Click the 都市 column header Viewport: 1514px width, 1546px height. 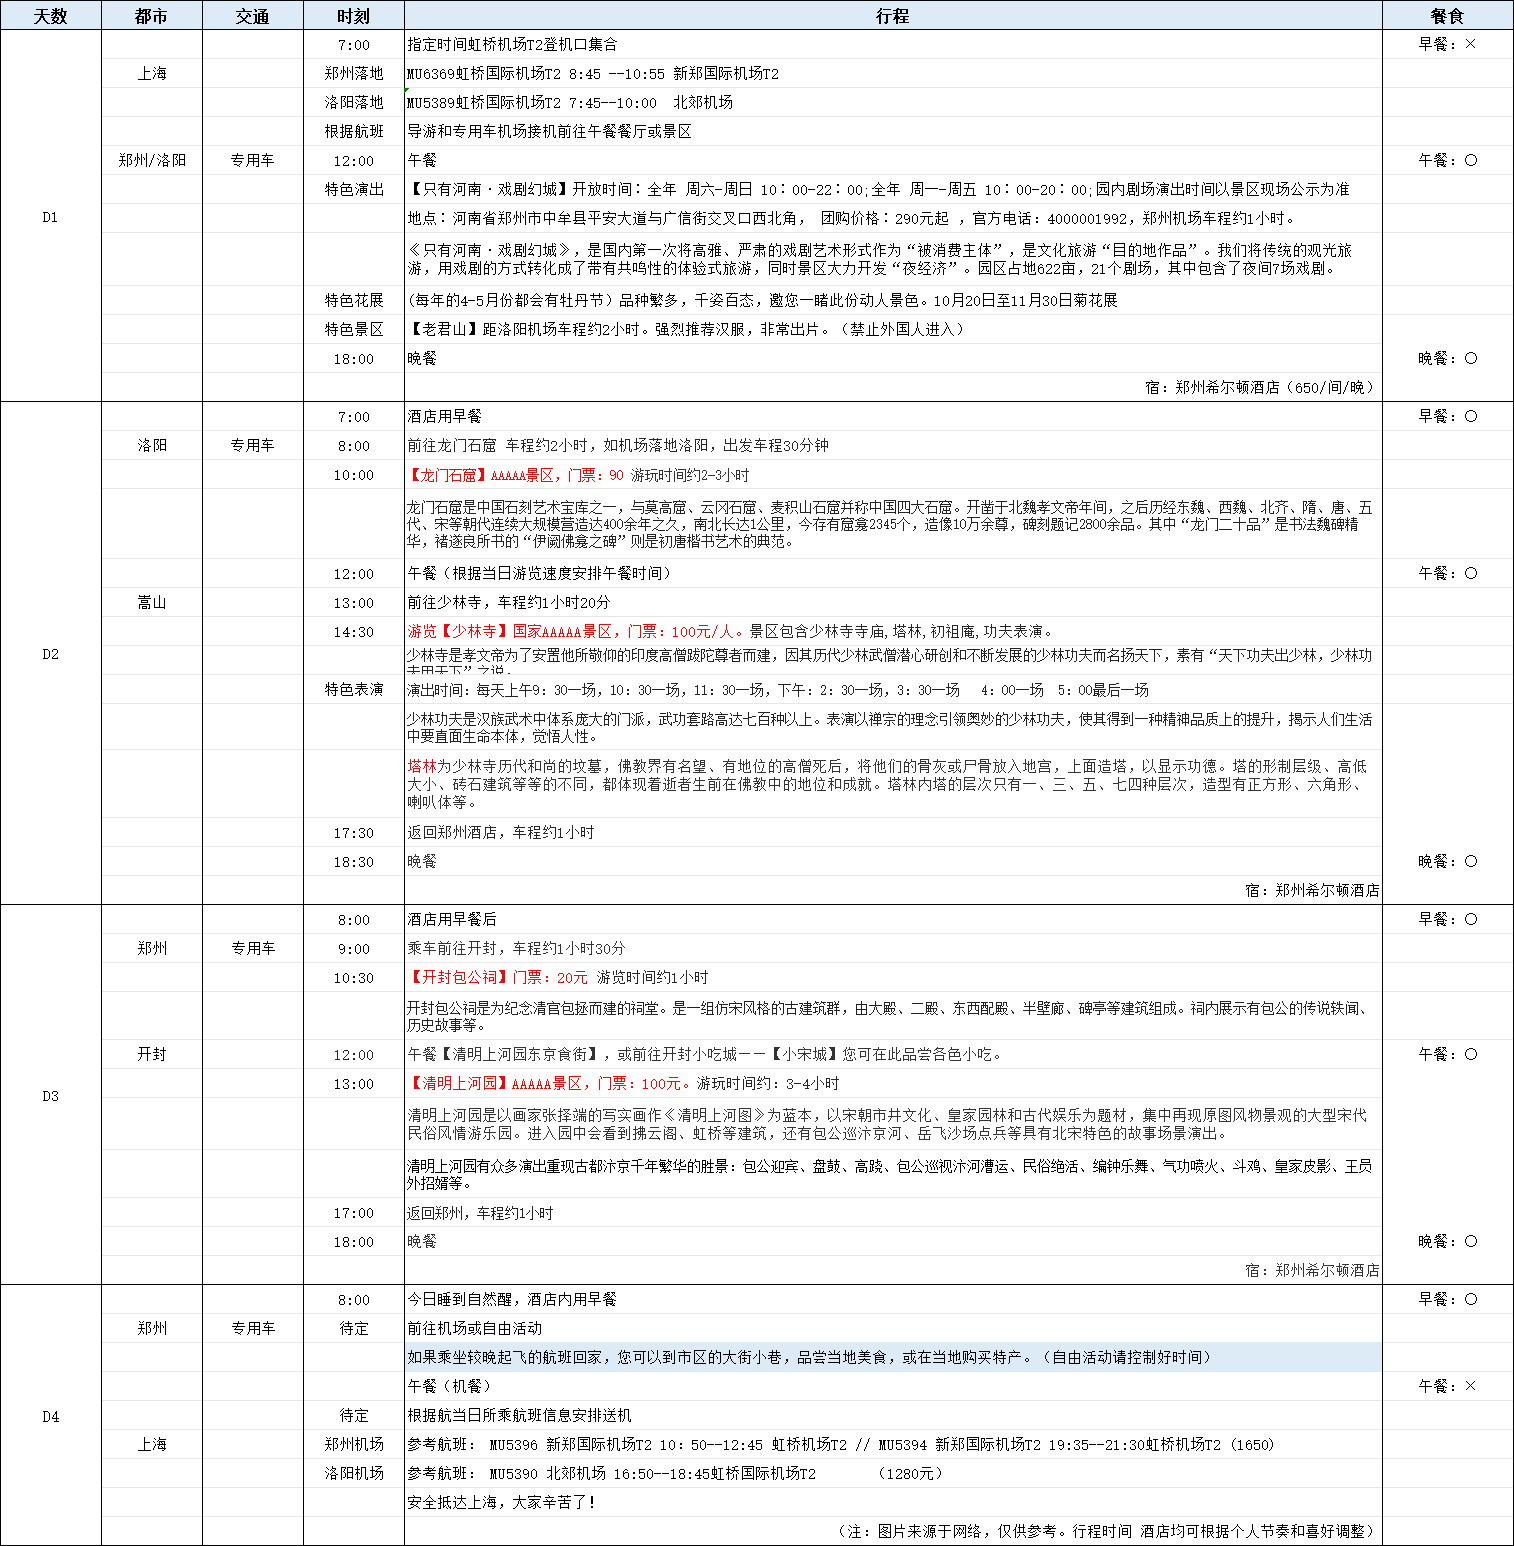(152, 16)
